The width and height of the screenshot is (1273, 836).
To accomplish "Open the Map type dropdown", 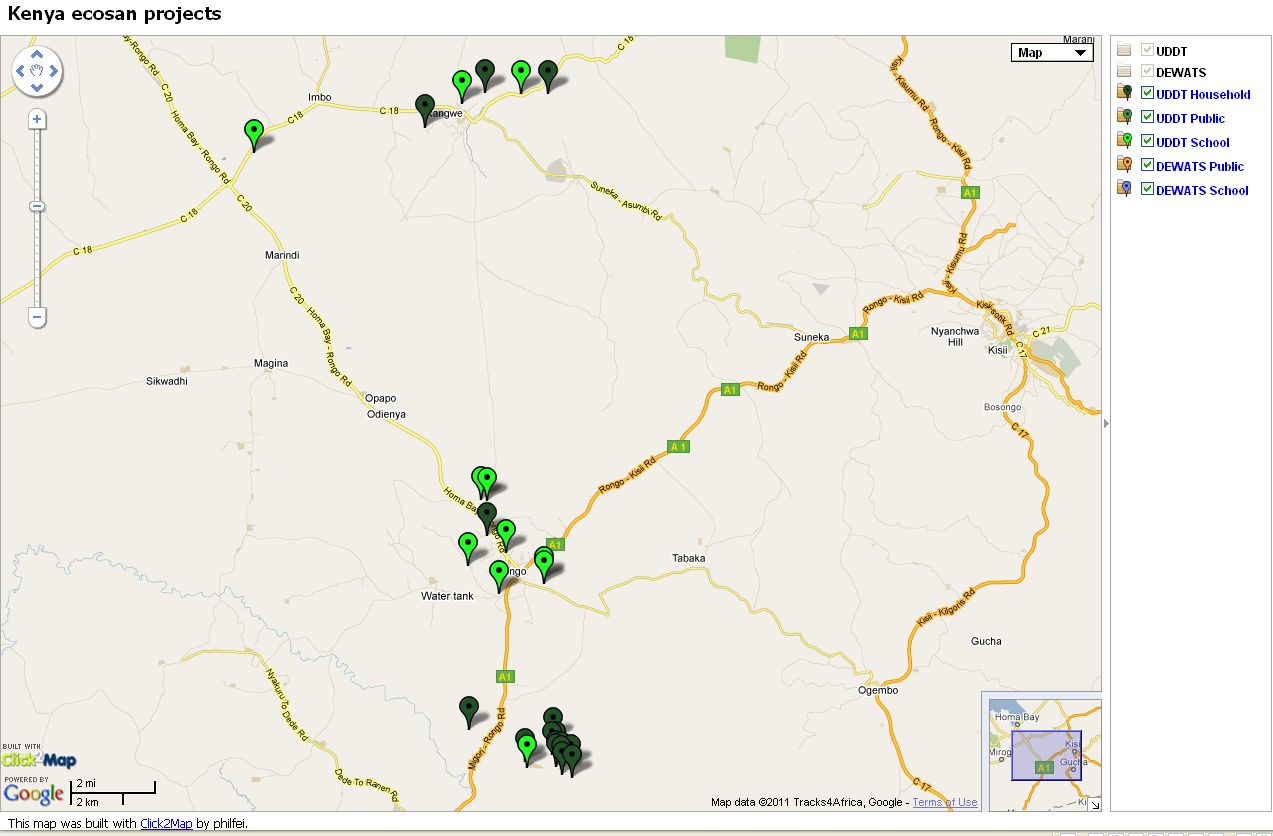I will tap(1051, 52).
